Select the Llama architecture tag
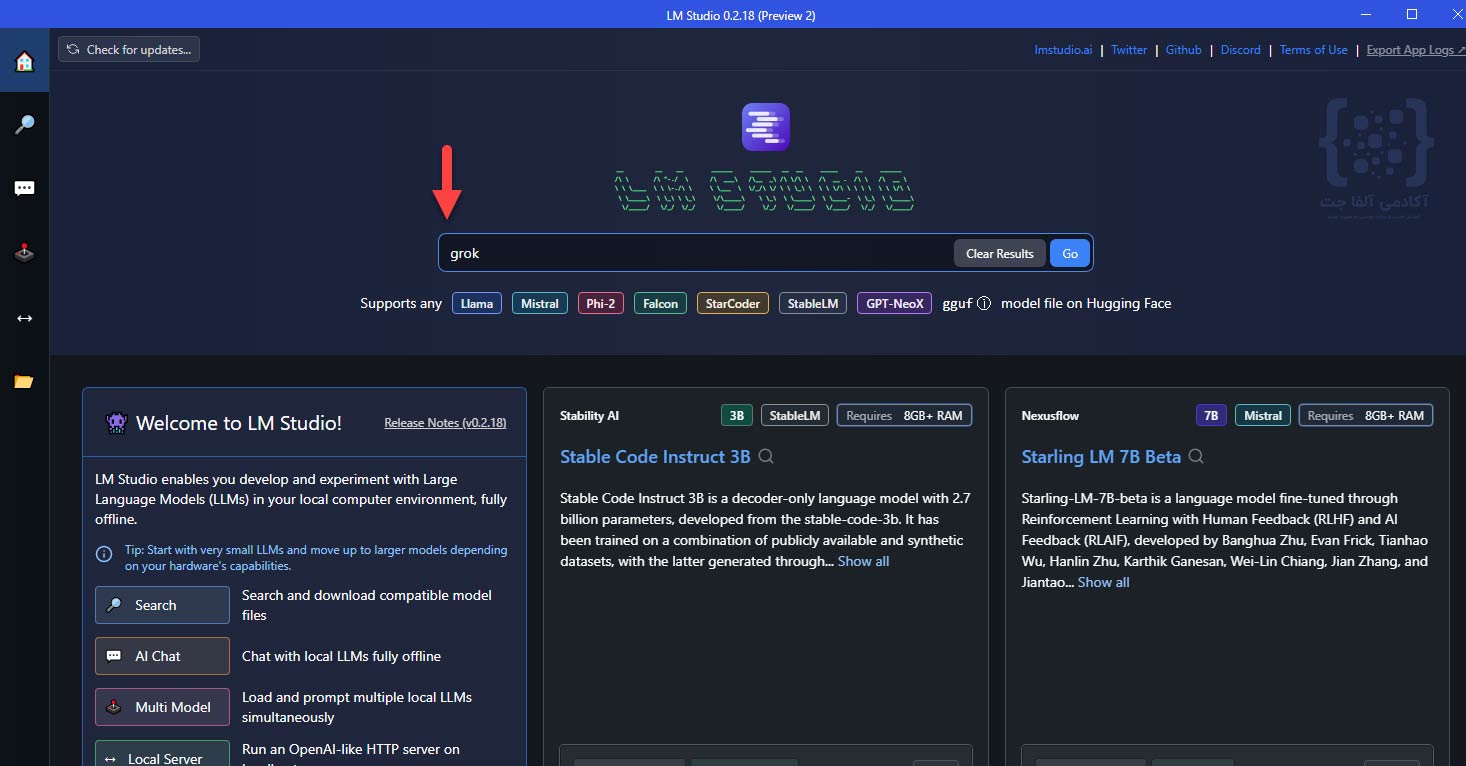1466x766 pixels. click(477, 303)
